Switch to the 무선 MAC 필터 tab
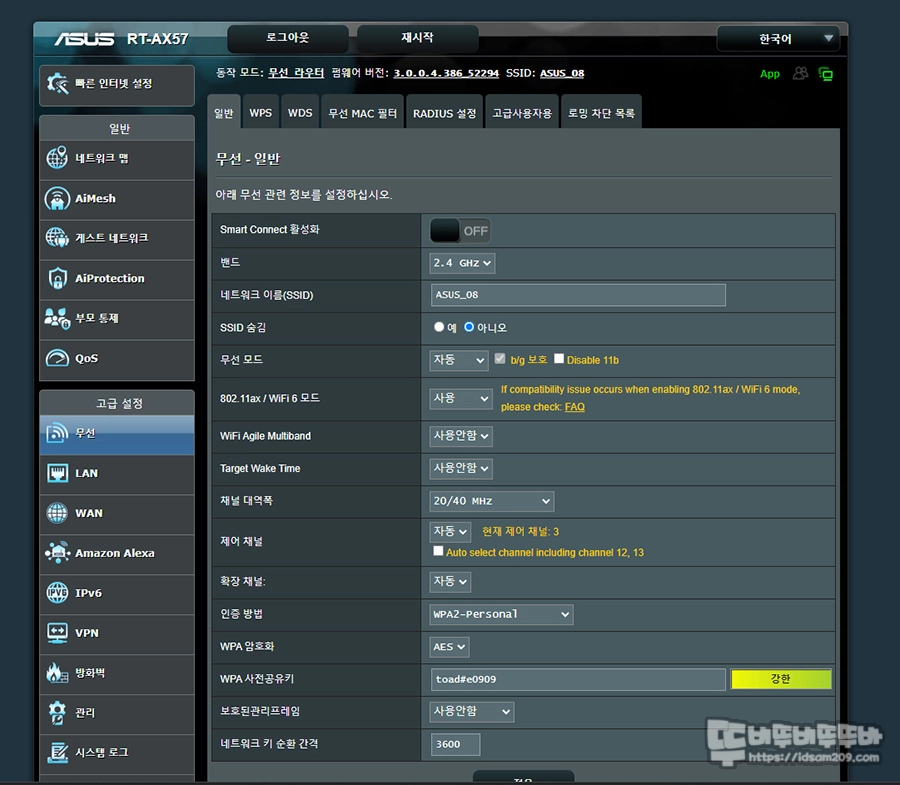Screen dimensions: 900x785 tap(362, 112)
